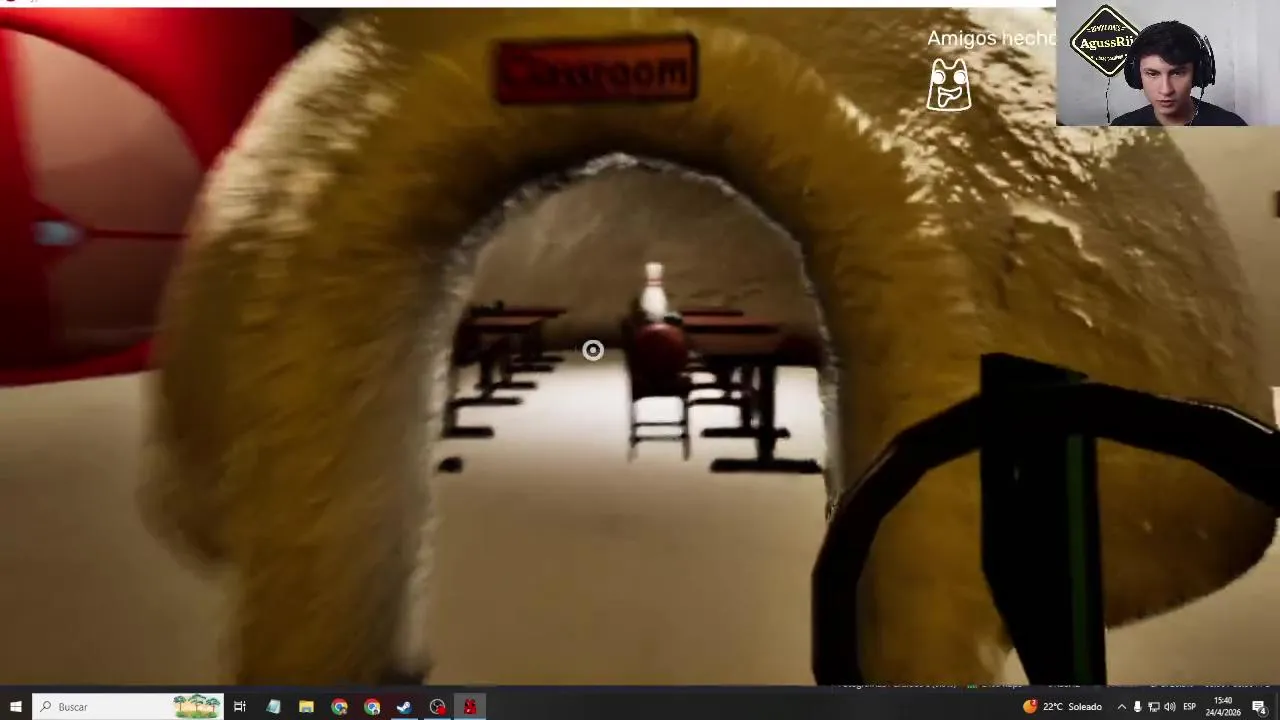This screenshot has width=1280, height=720.
Task: Open the network tray icon
Action: (x=1153, y=707)
